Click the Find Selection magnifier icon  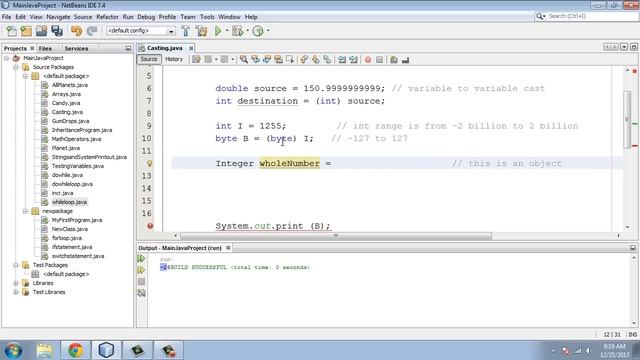(x=244, y=60)
